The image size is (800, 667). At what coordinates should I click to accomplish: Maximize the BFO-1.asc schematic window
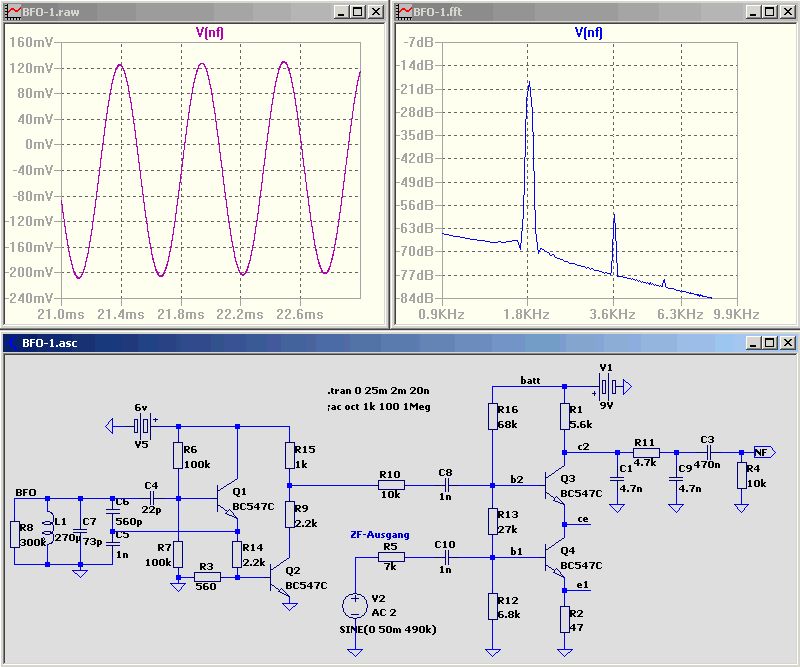click(x=770, y=342)
